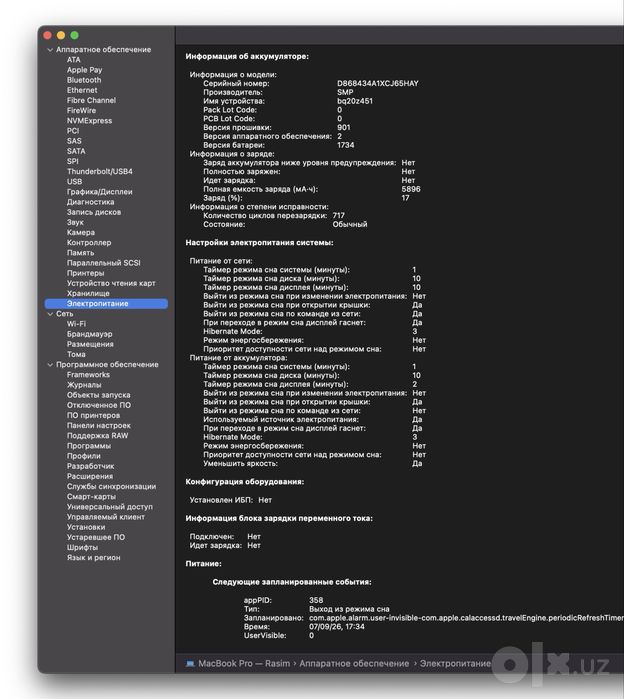The width and height of the screenshot is (624, 699).
Task: Open Поддержка RAW item
Action: coord(97,436)
